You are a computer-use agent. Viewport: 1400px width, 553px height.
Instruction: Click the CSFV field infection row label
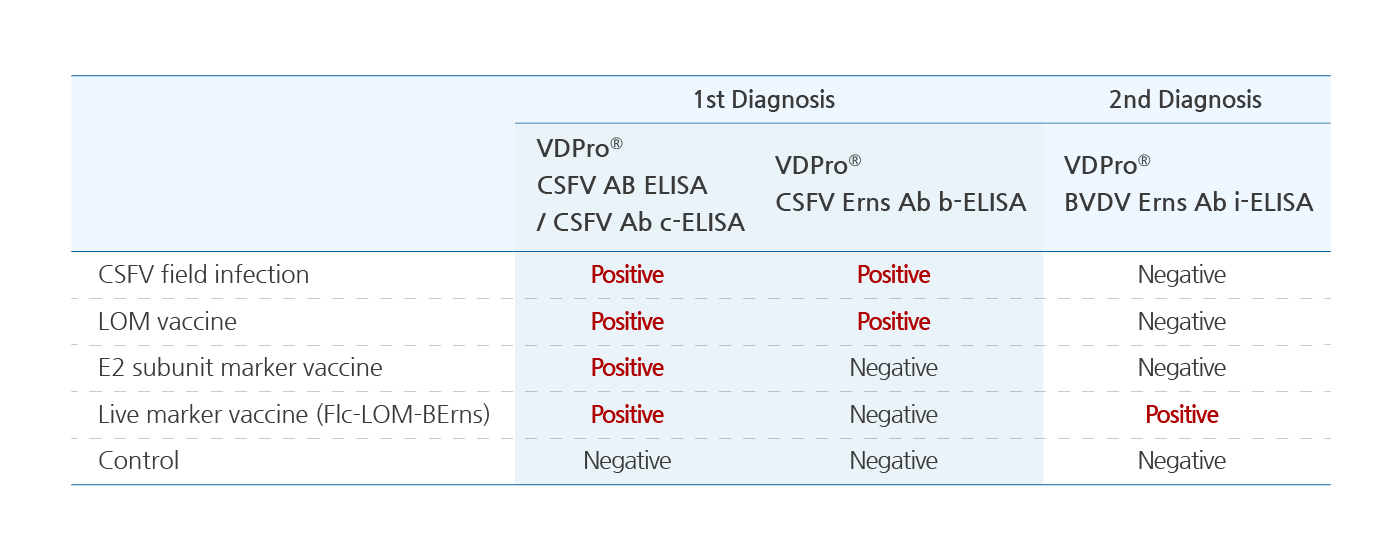[204, 275]
